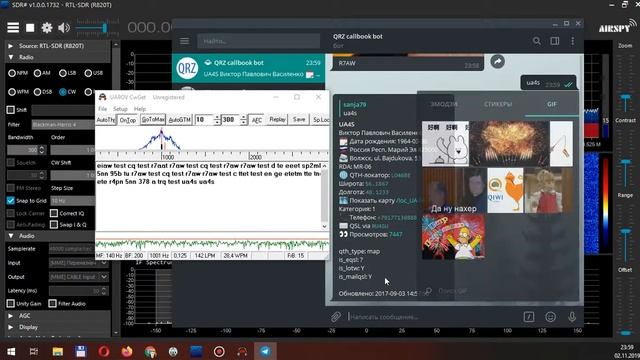Forward message via share arrow
This screenshot has width=640, height=360.
(x=498, y=62)
